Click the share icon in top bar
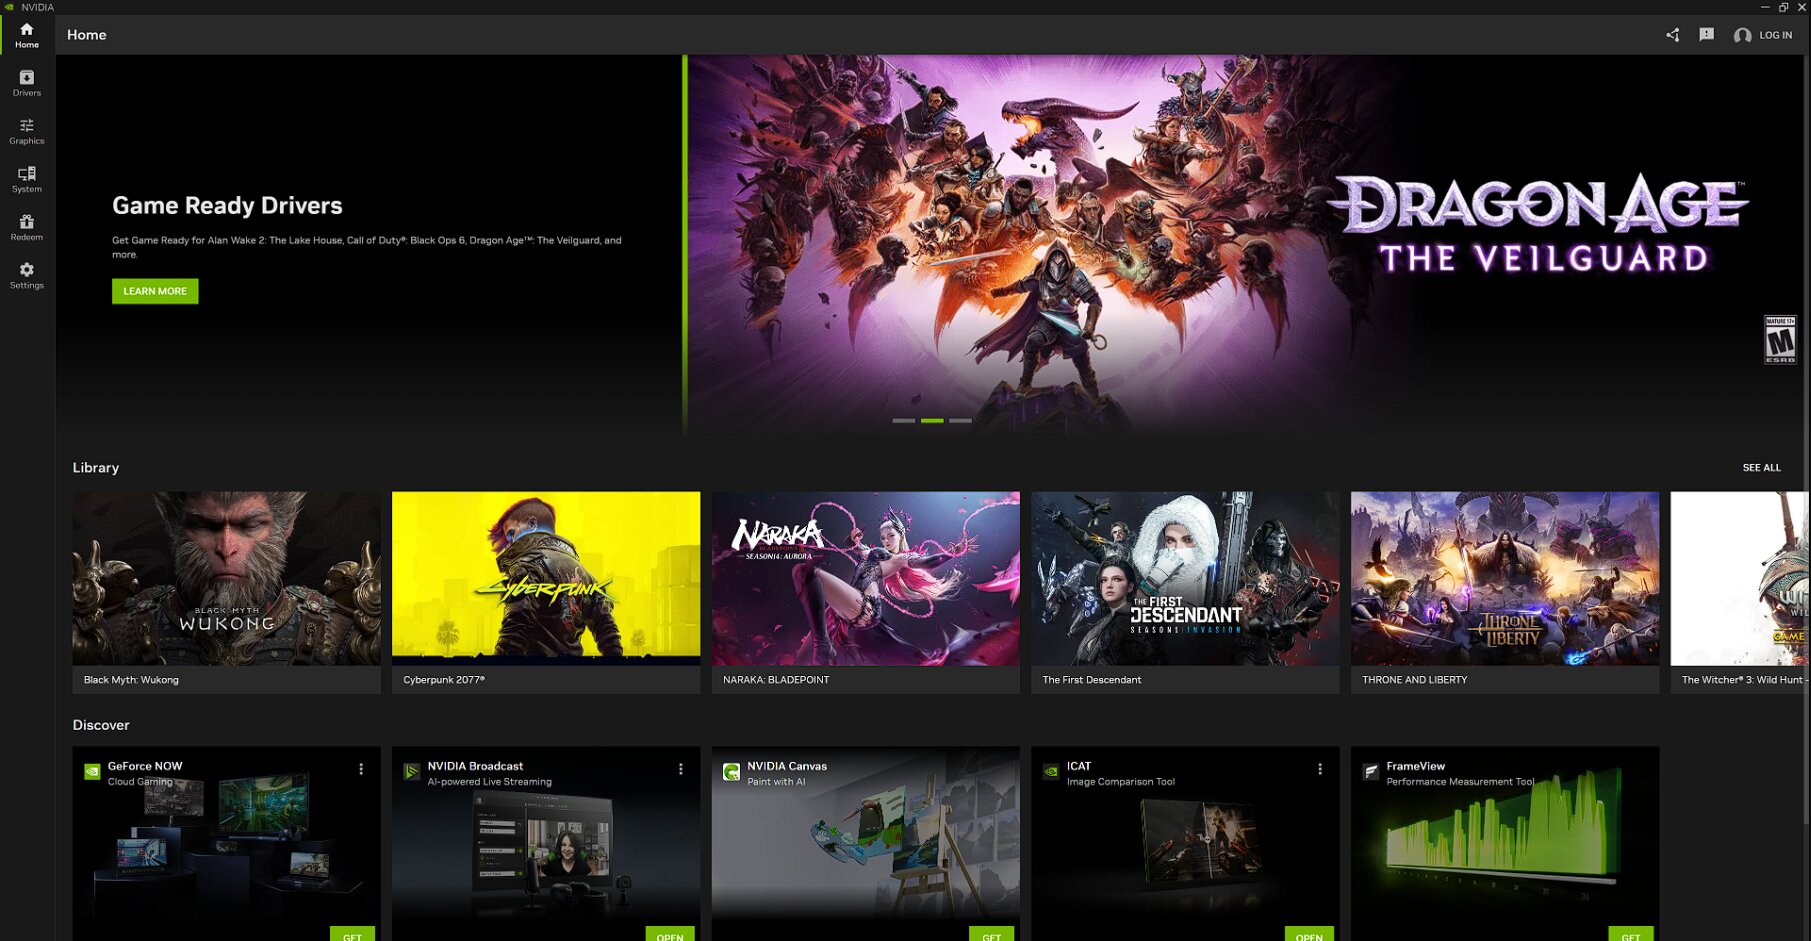Screen dimensions: 1811x941 [1672, 35]
